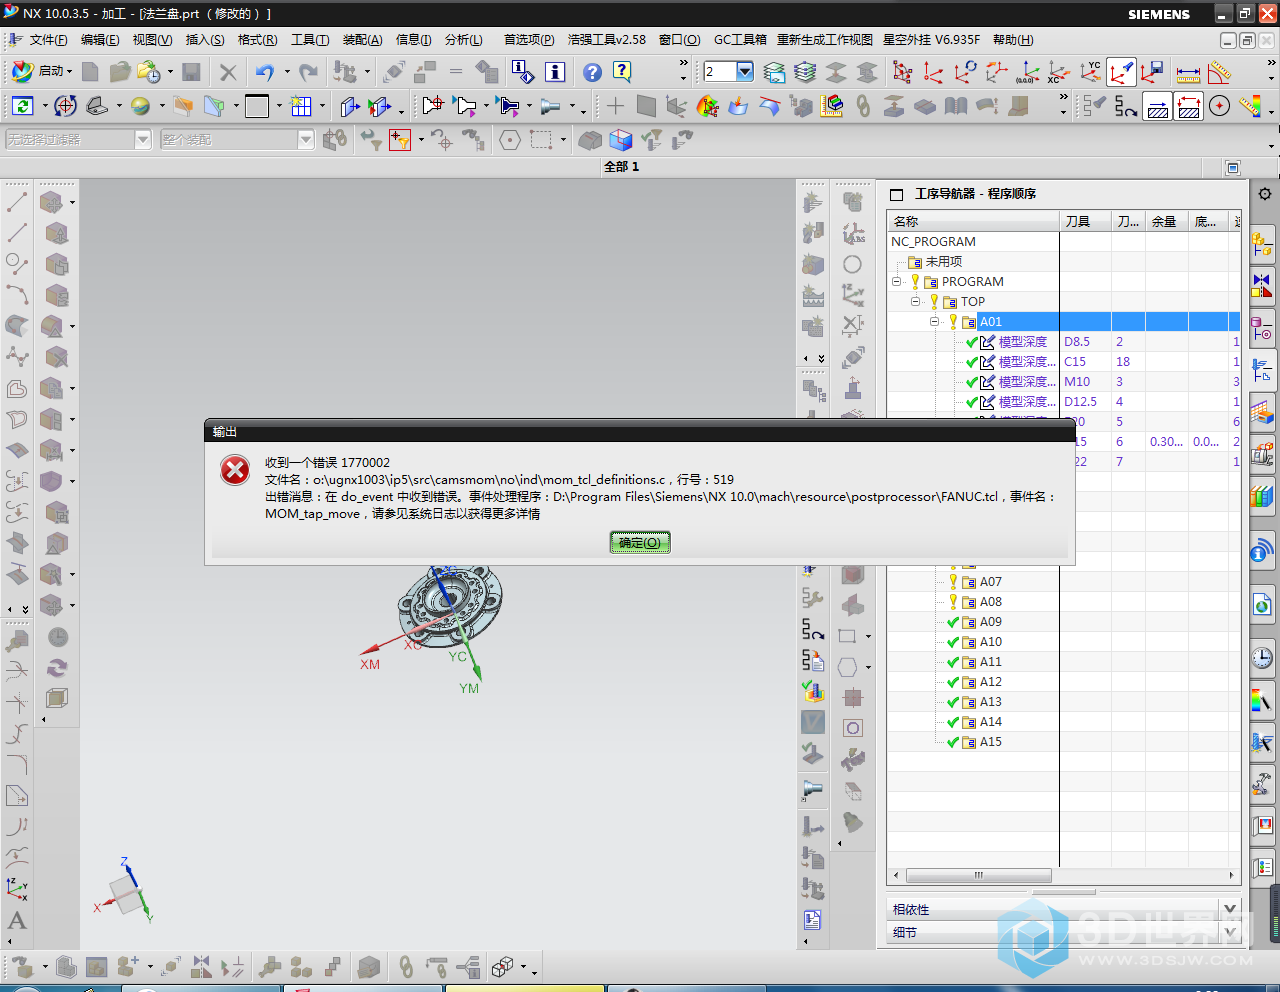Select the A10 program group

(991, 642)
